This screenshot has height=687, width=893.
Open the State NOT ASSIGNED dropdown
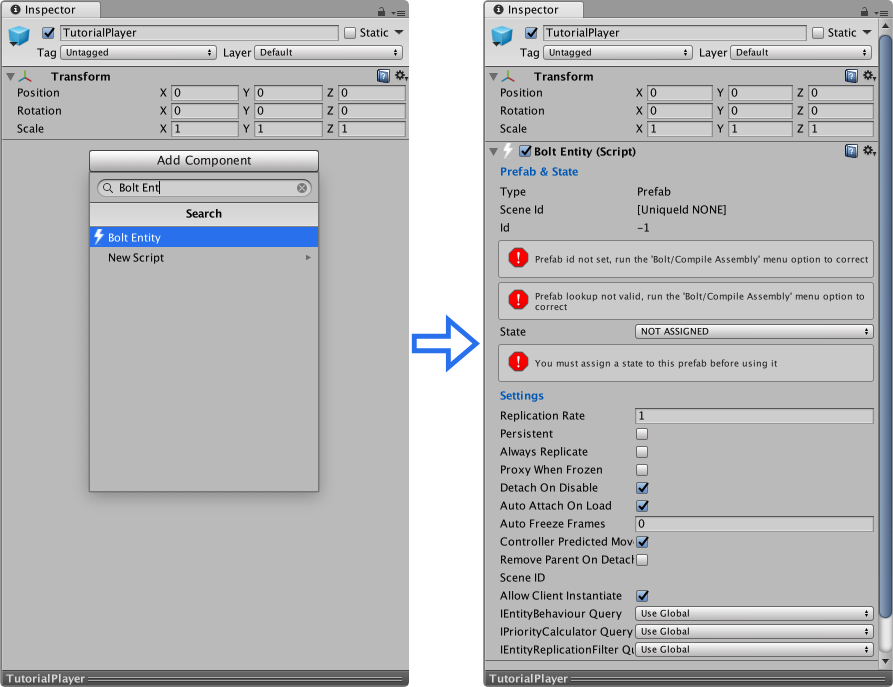click(x=754, y=332)
